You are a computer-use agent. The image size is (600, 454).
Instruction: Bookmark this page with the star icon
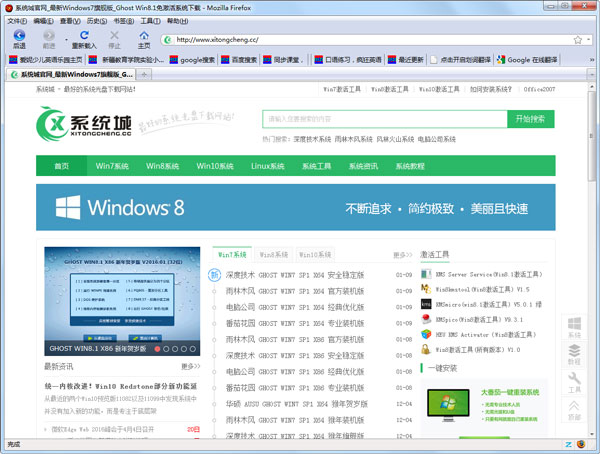[x=577, y=39]
